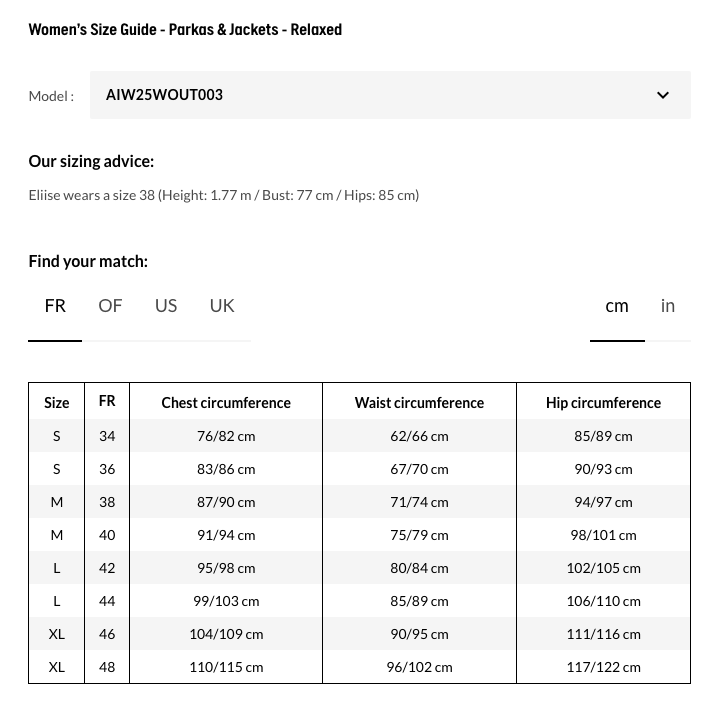Toggle units to inches
The height and width of the screenshot is (713, 705).
668,306
